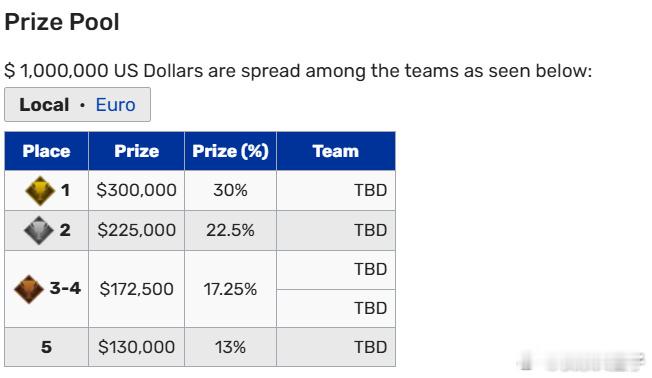The image size is (652, 378).
Task: Click the $225,000 prize cell
Action: 136,230
